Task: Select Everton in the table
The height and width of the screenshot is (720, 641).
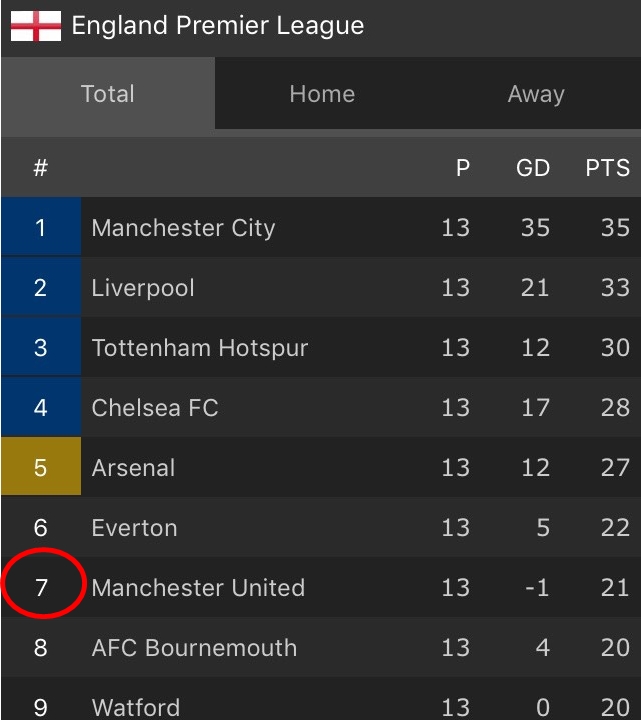Action: coord(320,527)
